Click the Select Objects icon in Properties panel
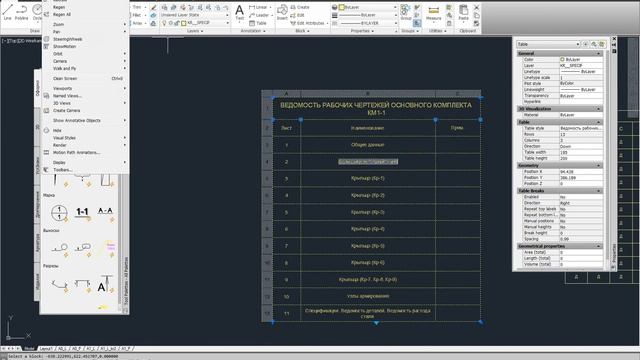 point(594,44)
